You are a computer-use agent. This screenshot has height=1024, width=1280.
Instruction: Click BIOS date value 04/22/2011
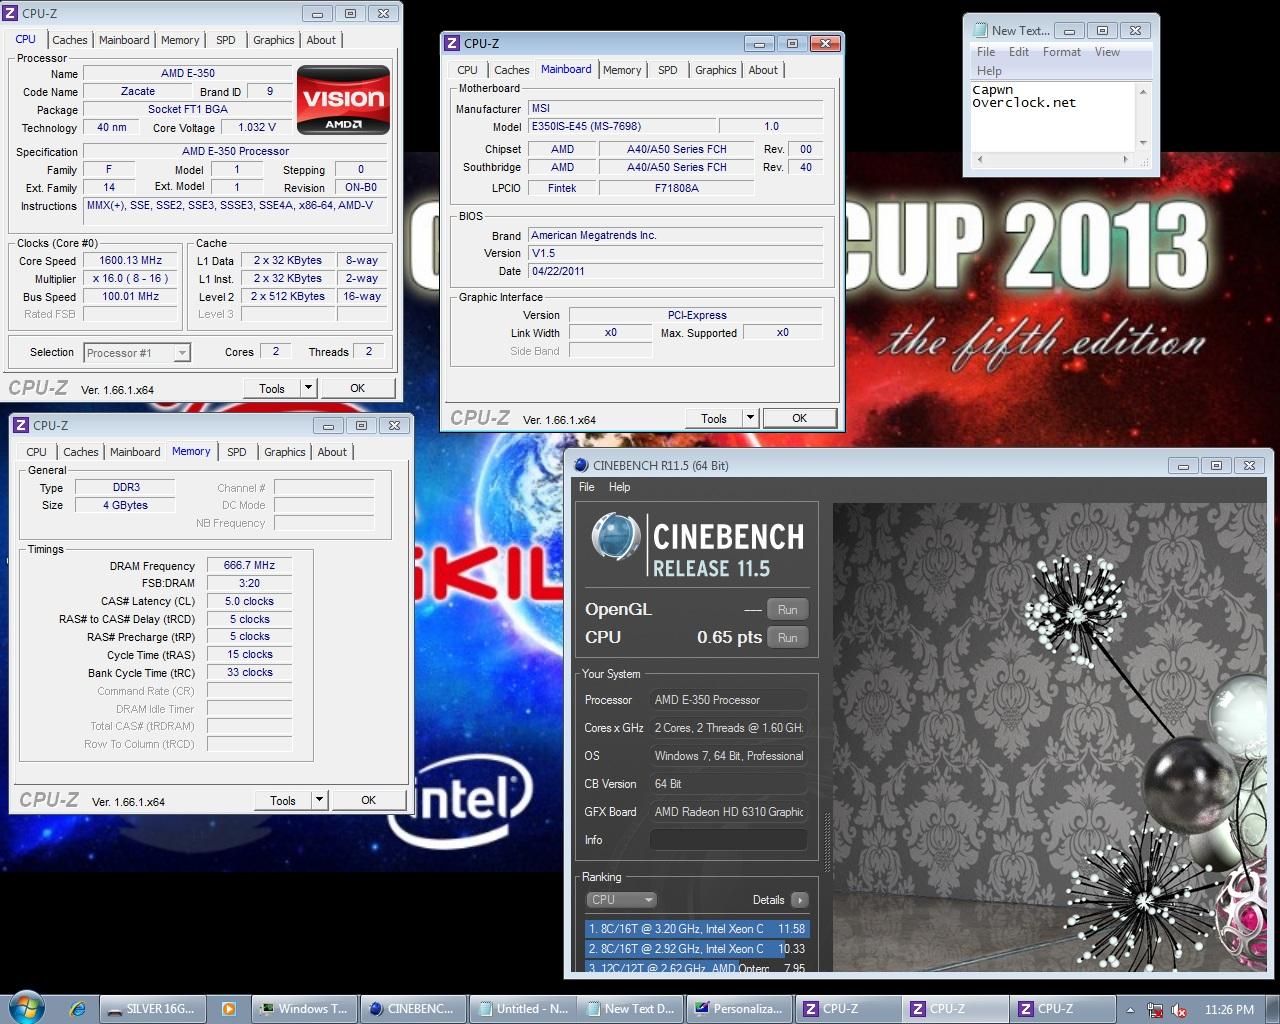click(x=675, y=271)
